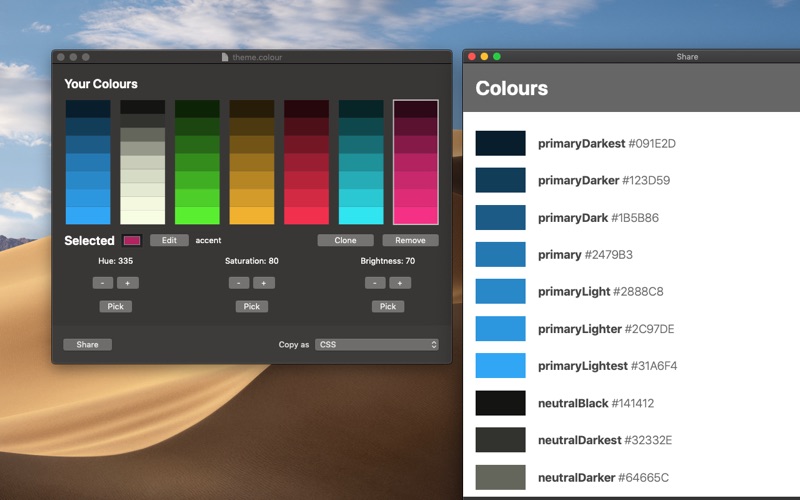Screen dimensions: 800x500
Task: Close the Share window with red button
Action: pos(472,57)
